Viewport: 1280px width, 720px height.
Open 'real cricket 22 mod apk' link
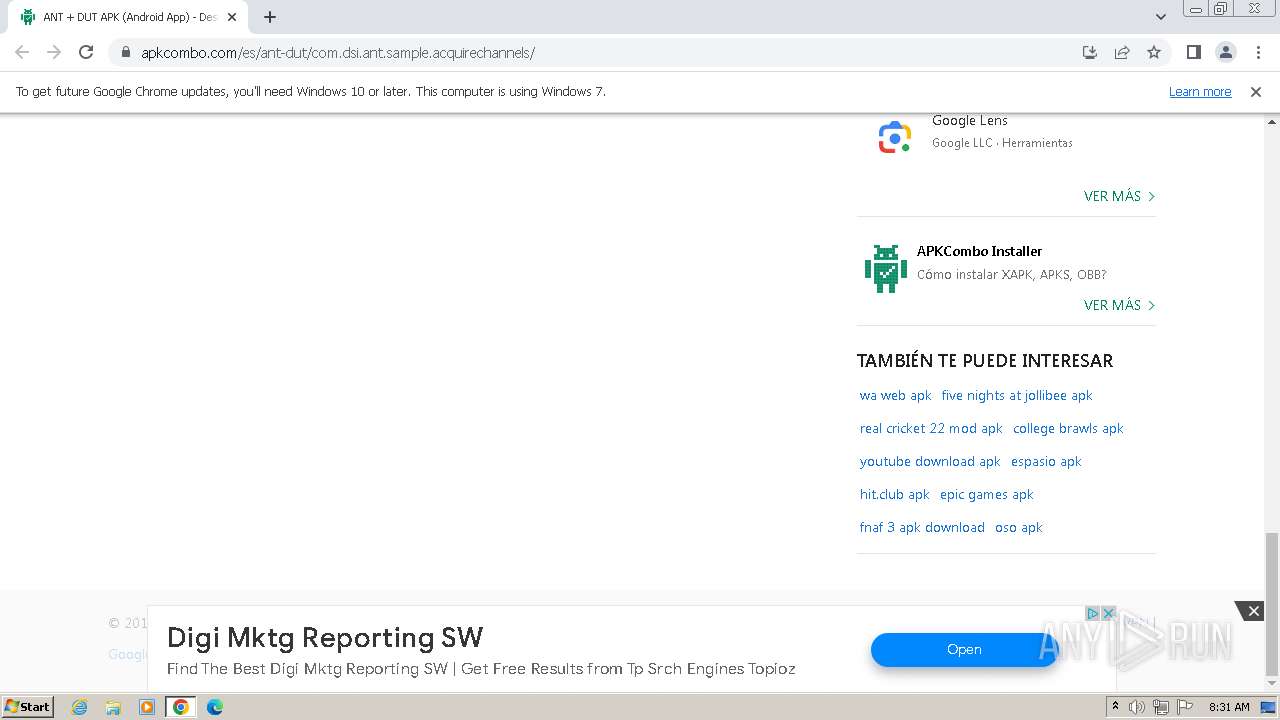pyautogui.click(x=931, y=428)
